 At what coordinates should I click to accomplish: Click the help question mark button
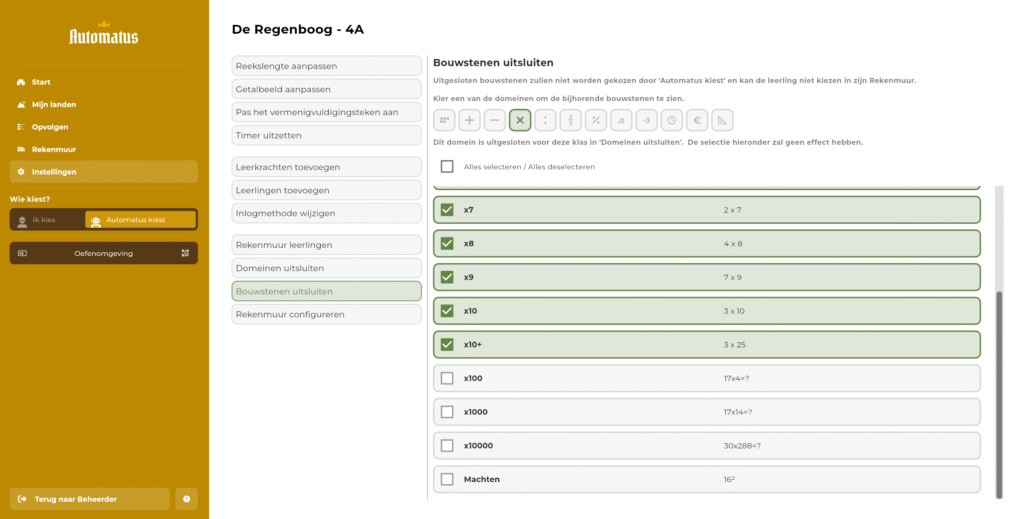(187, 498)
